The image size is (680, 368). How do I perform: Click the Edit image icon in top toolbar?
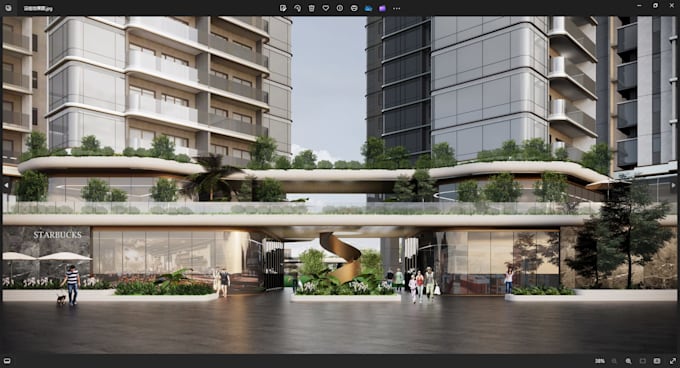coord(283,8)
